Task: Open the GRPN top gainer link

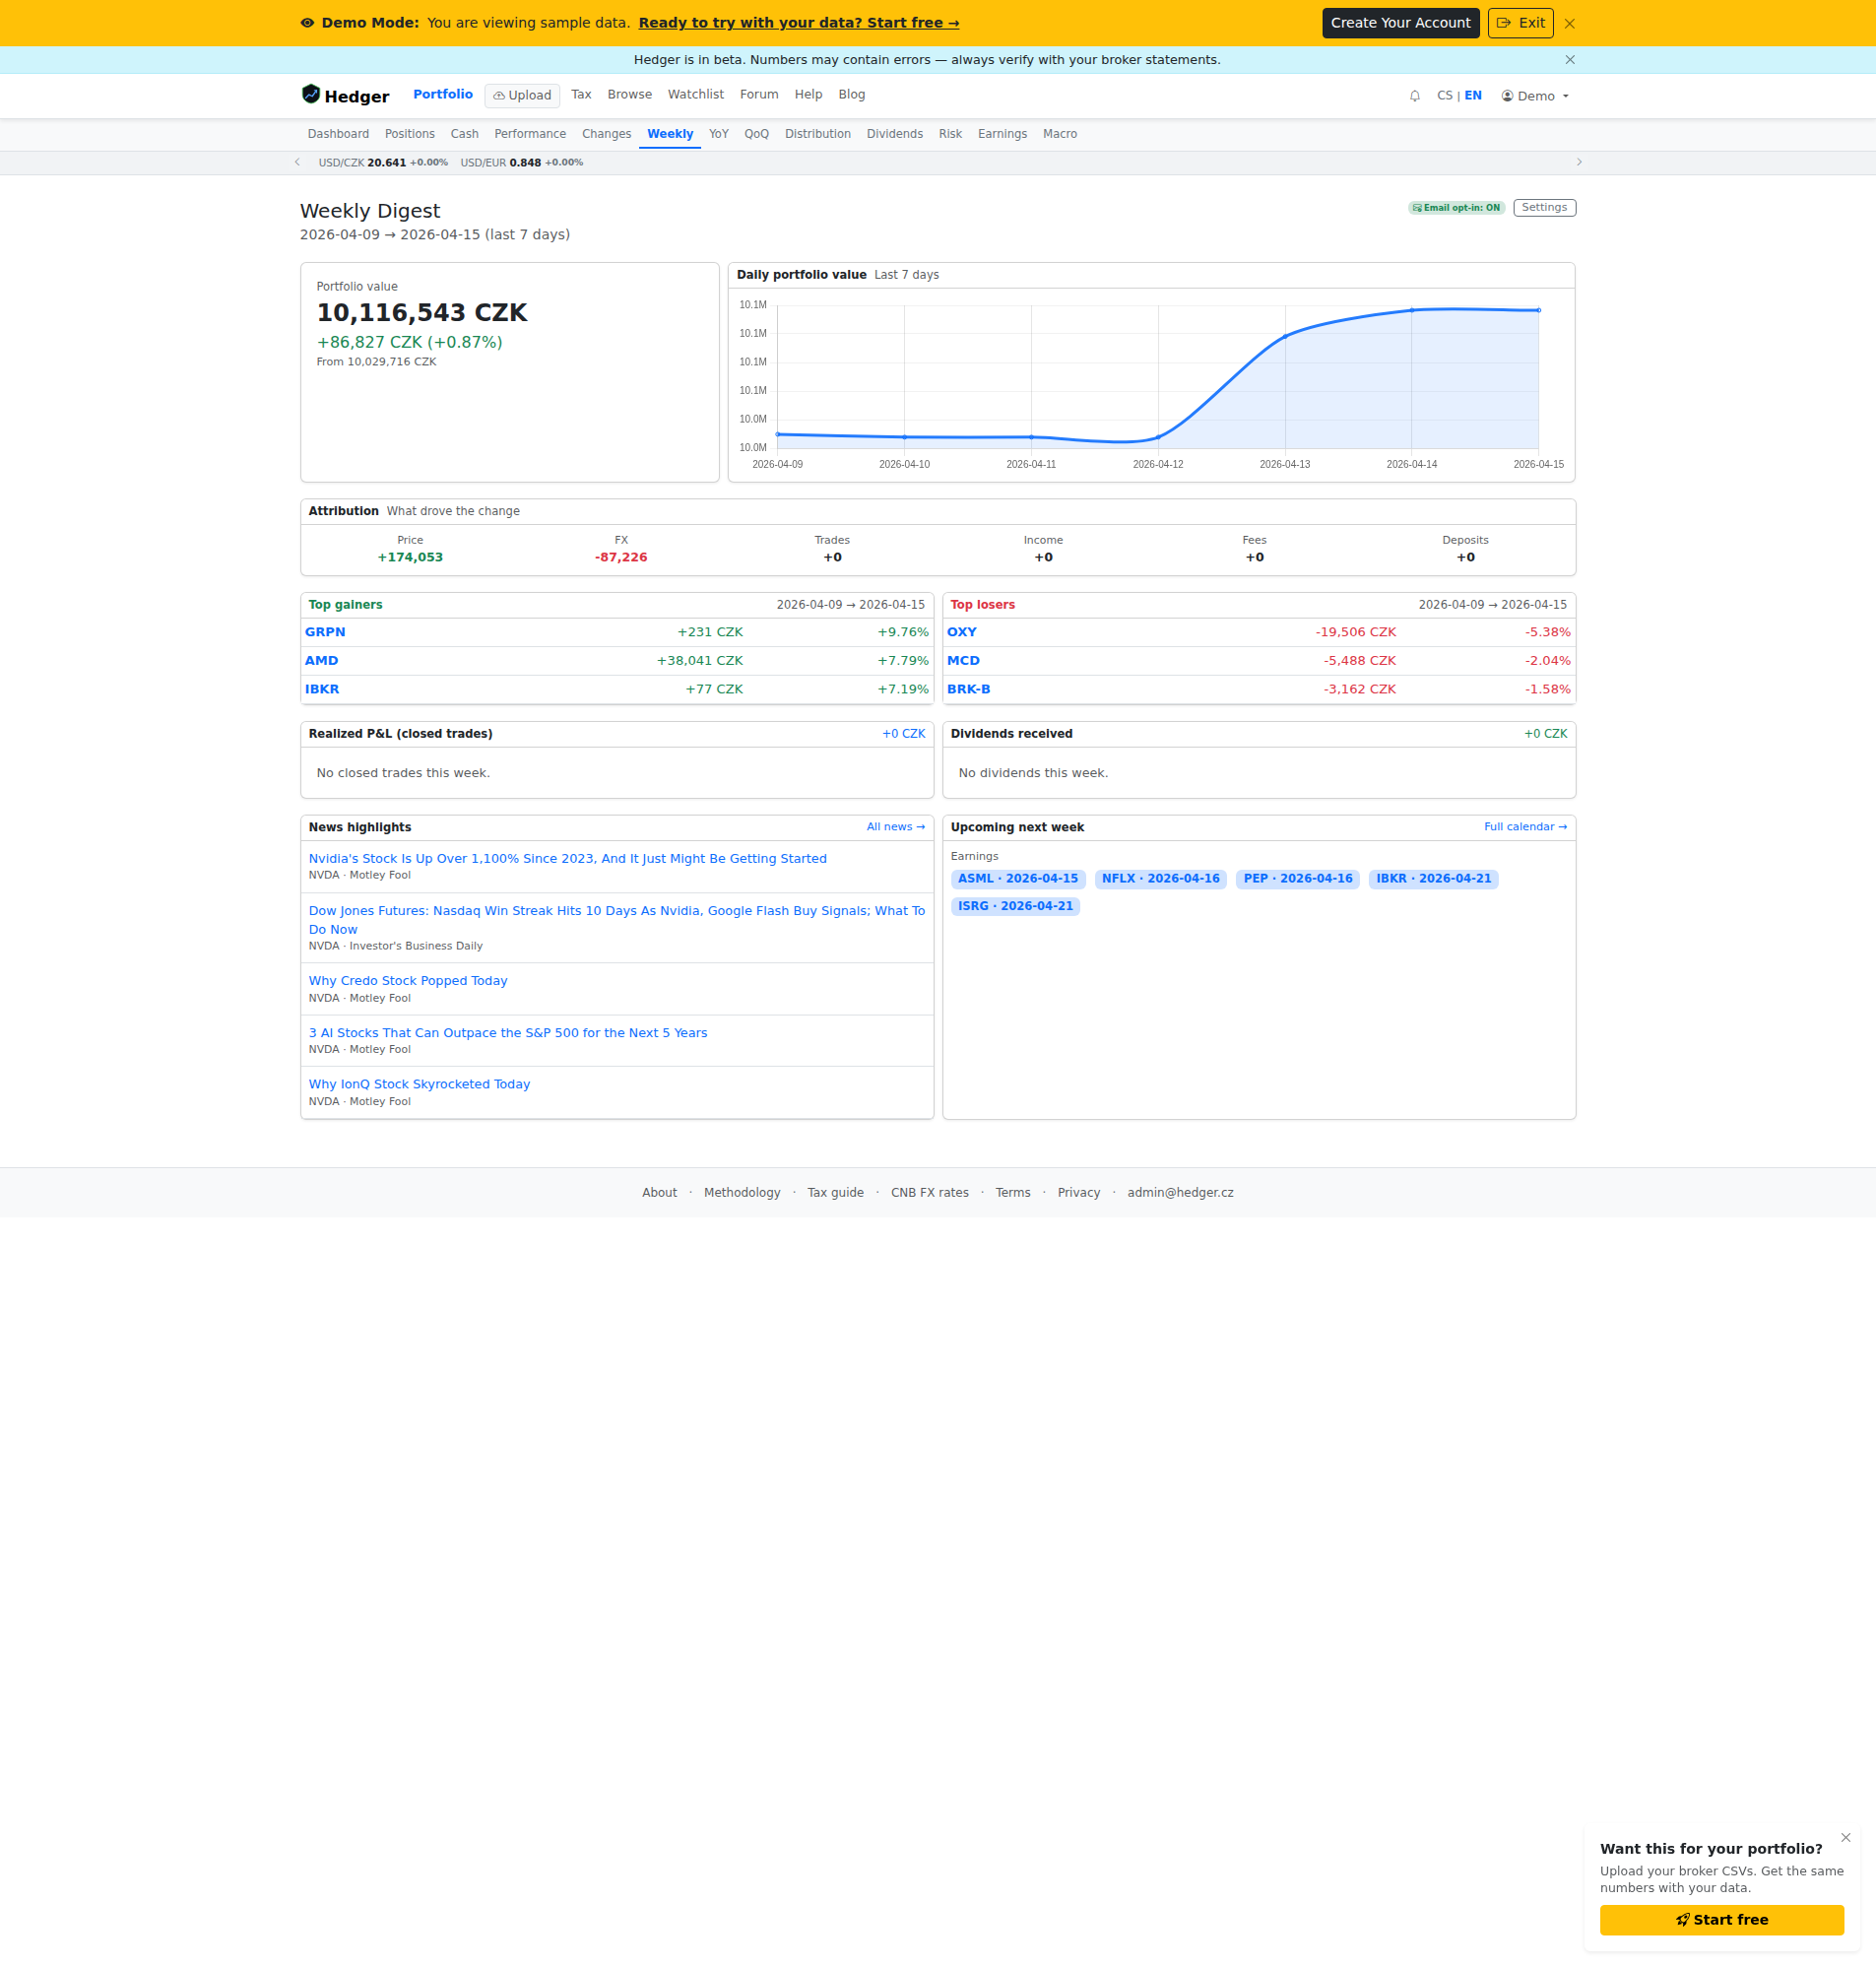Action: 325,632
